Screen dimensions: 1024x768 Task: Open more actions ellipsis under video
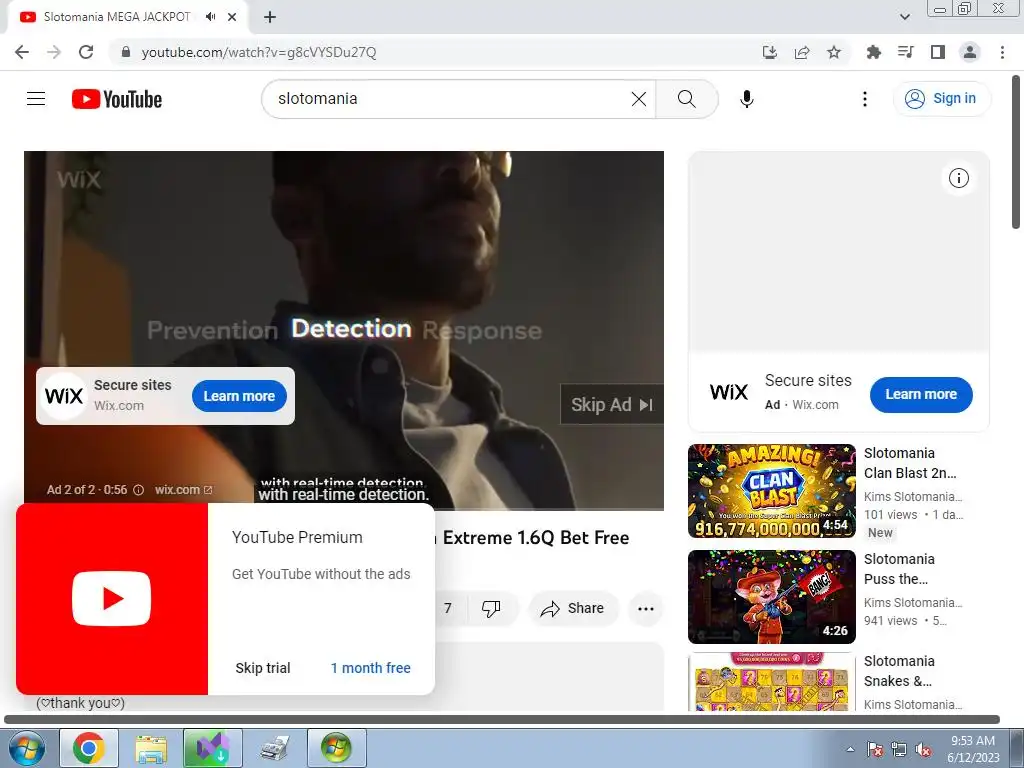coord(646,609)
